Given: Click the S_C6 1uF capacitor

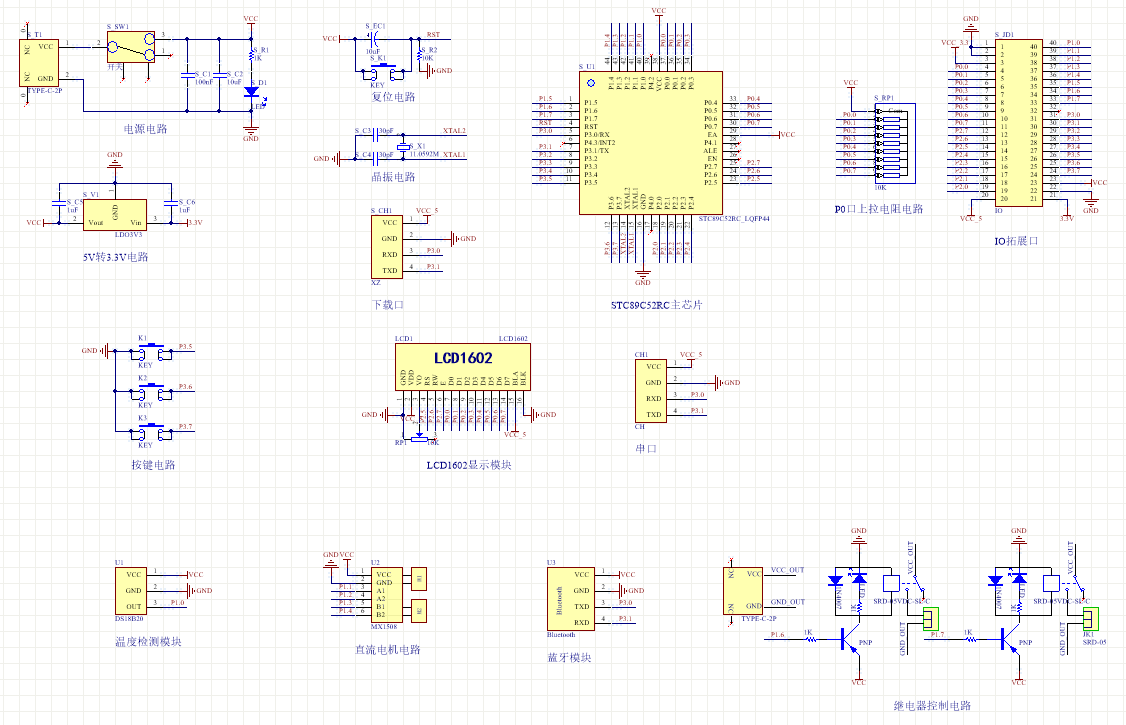Looking at the screenshot, I should [171, 203].
